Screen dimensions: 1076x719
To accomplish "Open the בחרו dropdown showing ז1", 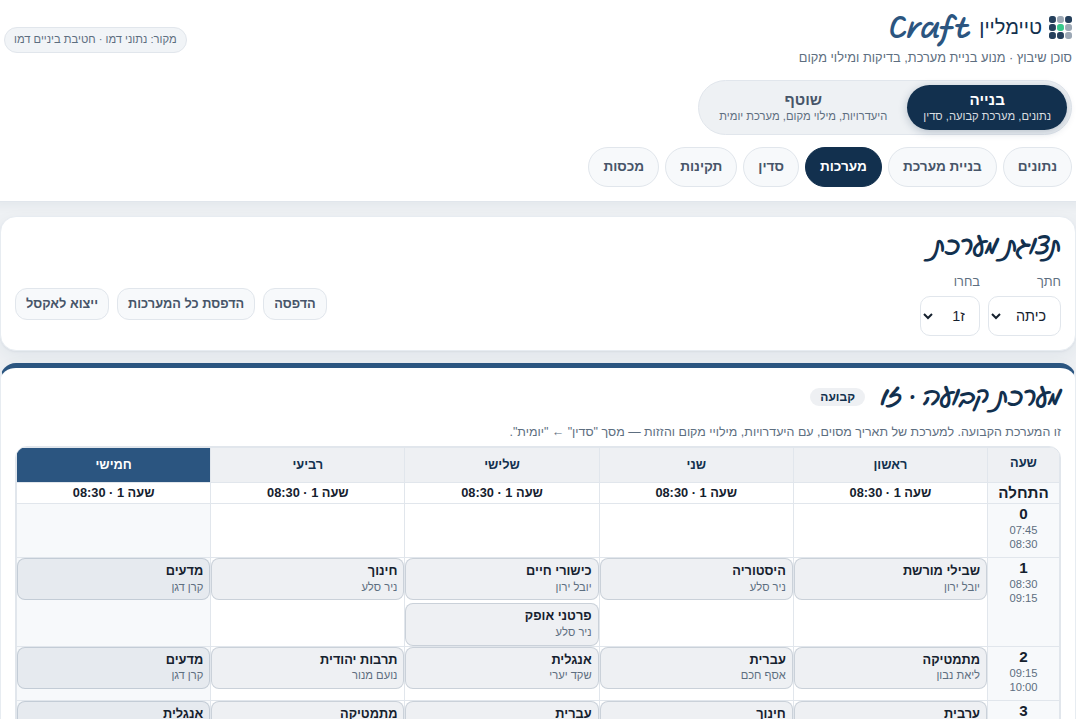I will (x=950, y=316).
